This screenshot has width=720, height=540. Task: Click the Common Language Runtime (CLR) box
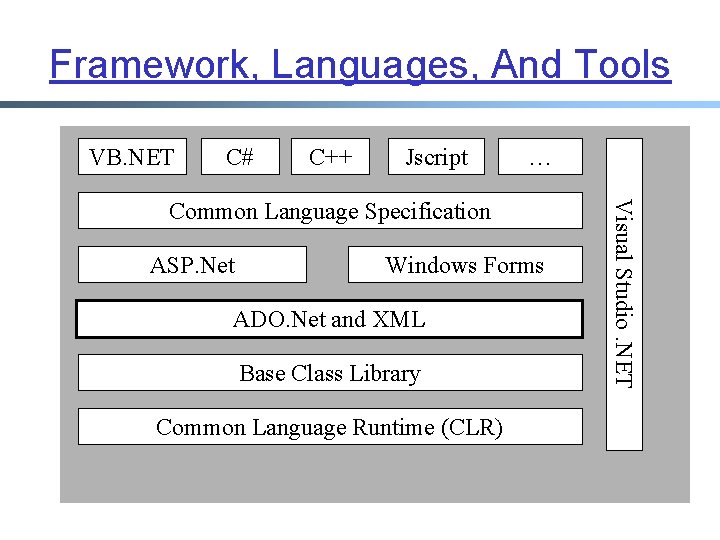coord(330,427)
